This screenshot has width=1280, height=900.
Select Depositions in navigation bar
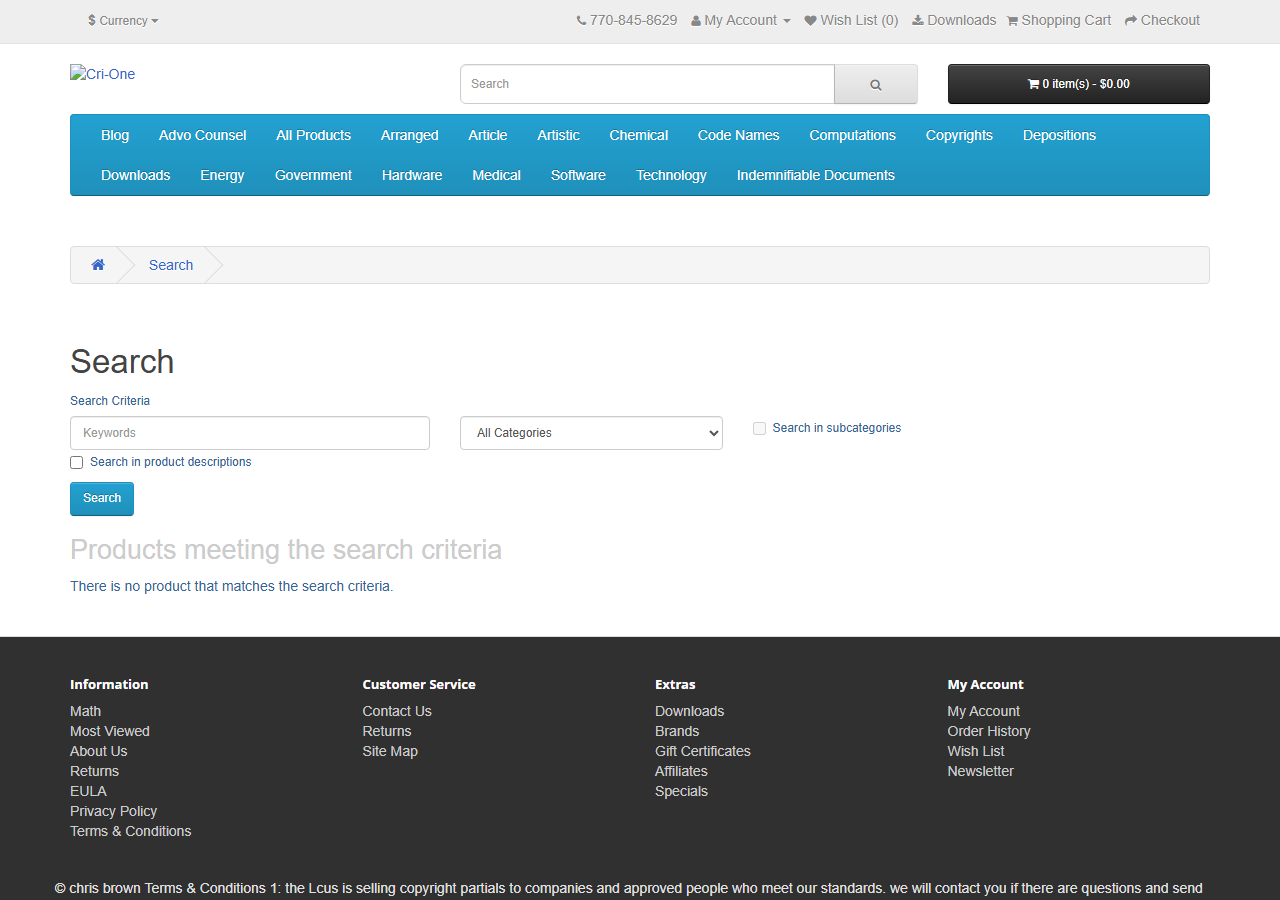point(1059,135)
